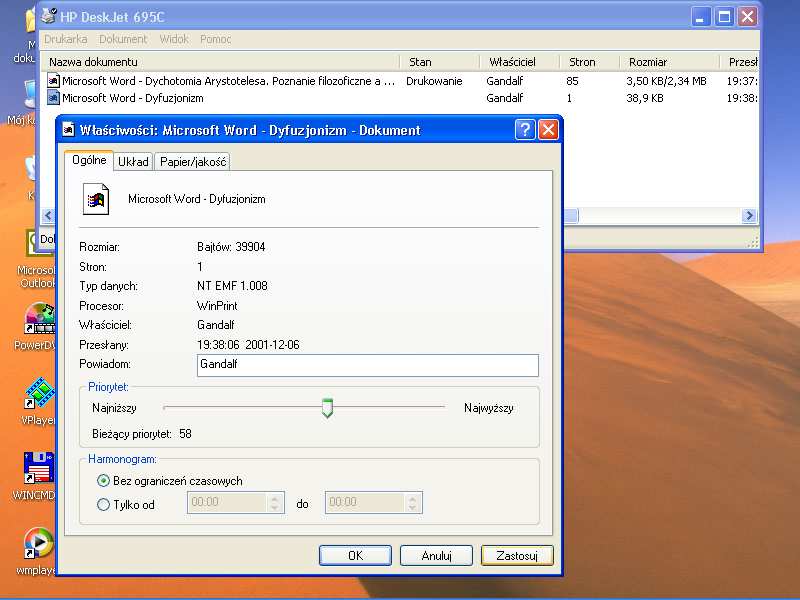Click the Powiadom input field containing Gandalf
800x600 pixels.
pos(367,365)
